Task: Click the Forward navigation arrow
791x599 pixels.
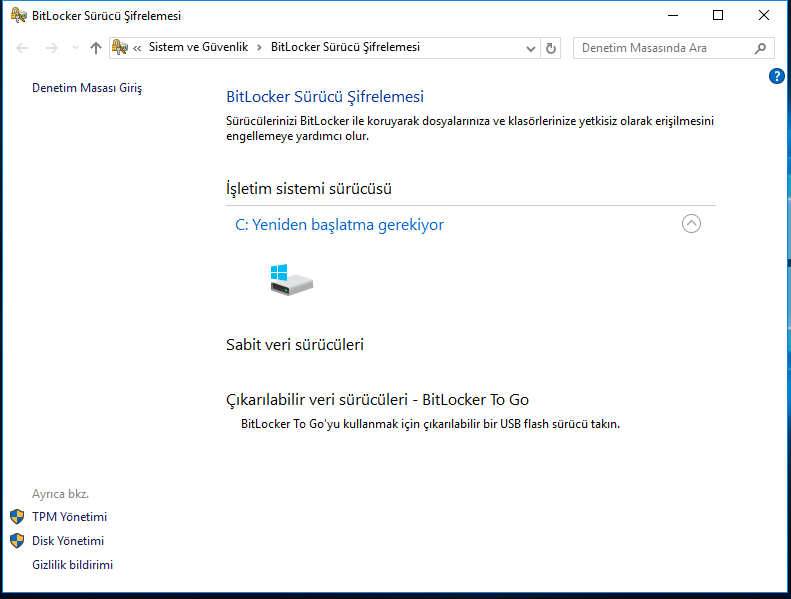Action: coord(52,48)
